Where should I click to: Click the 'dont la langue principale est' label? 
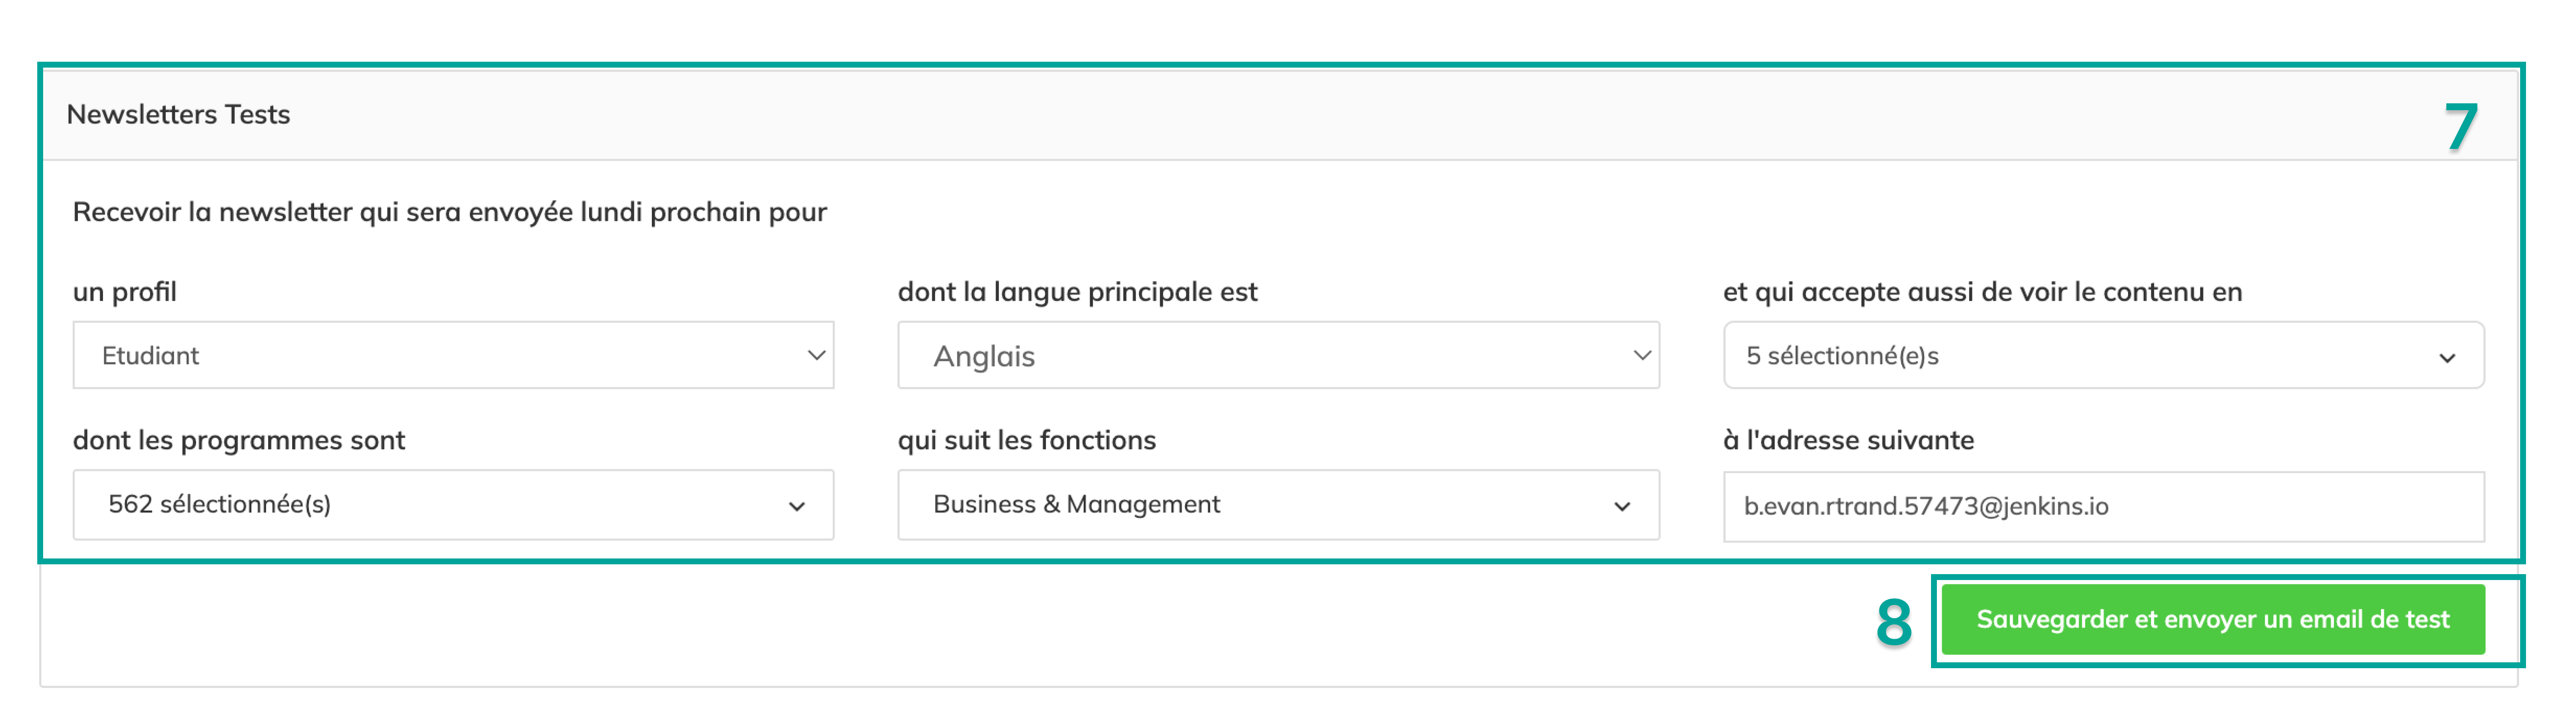pos(1077,292)
